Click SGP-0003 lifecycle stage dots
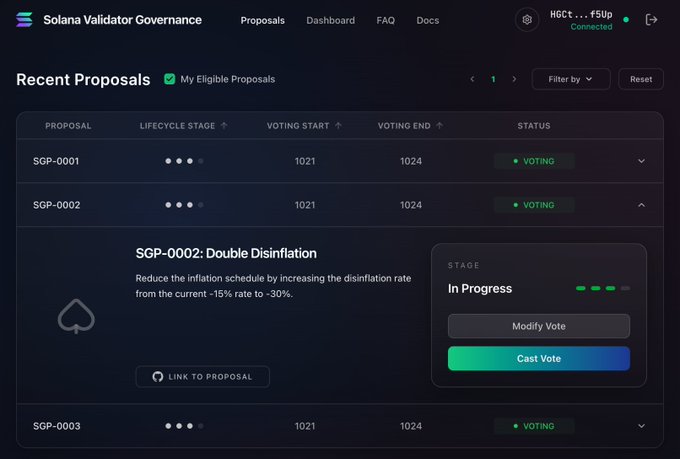Image resolution: width=680 pixels, height=459 pixels. [x=184, y=426]
